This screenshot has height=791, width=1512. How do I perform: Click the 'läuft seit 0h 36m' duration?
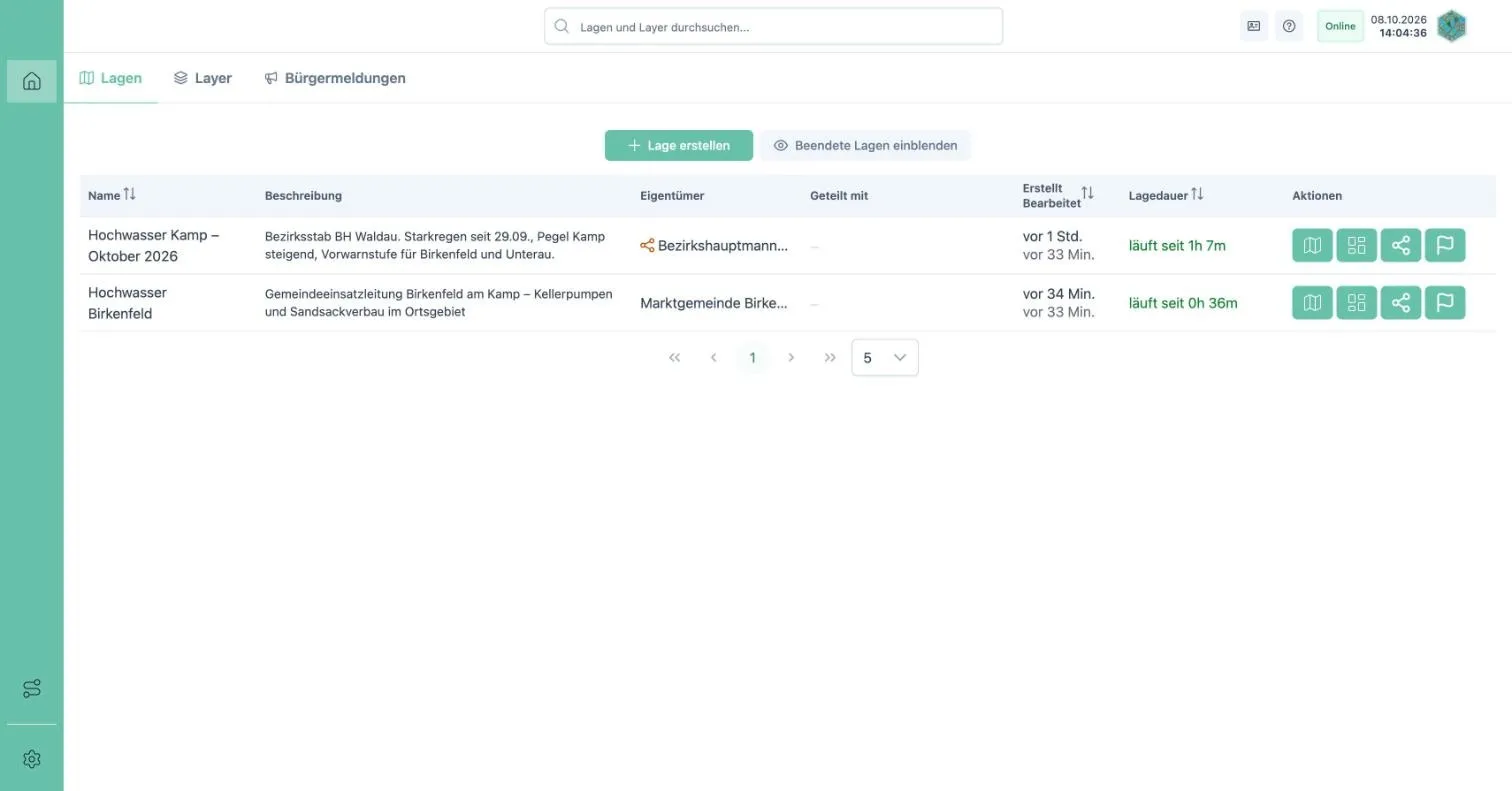point(1183,302)
